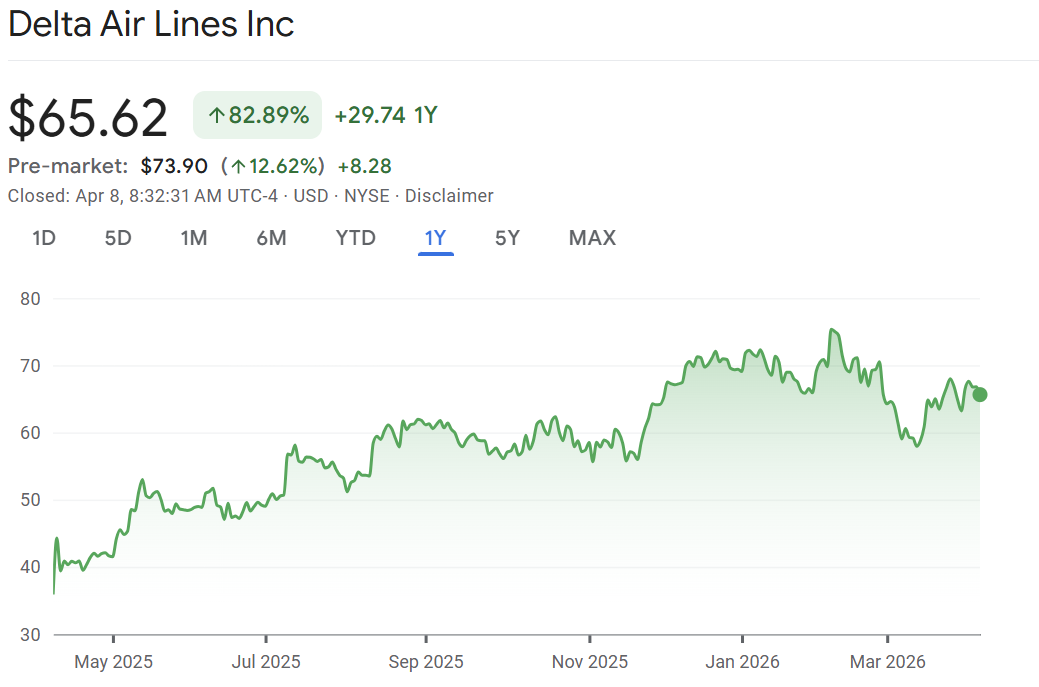
Task: Change the chart to 6M view
Action: click(x=271, y=238)
